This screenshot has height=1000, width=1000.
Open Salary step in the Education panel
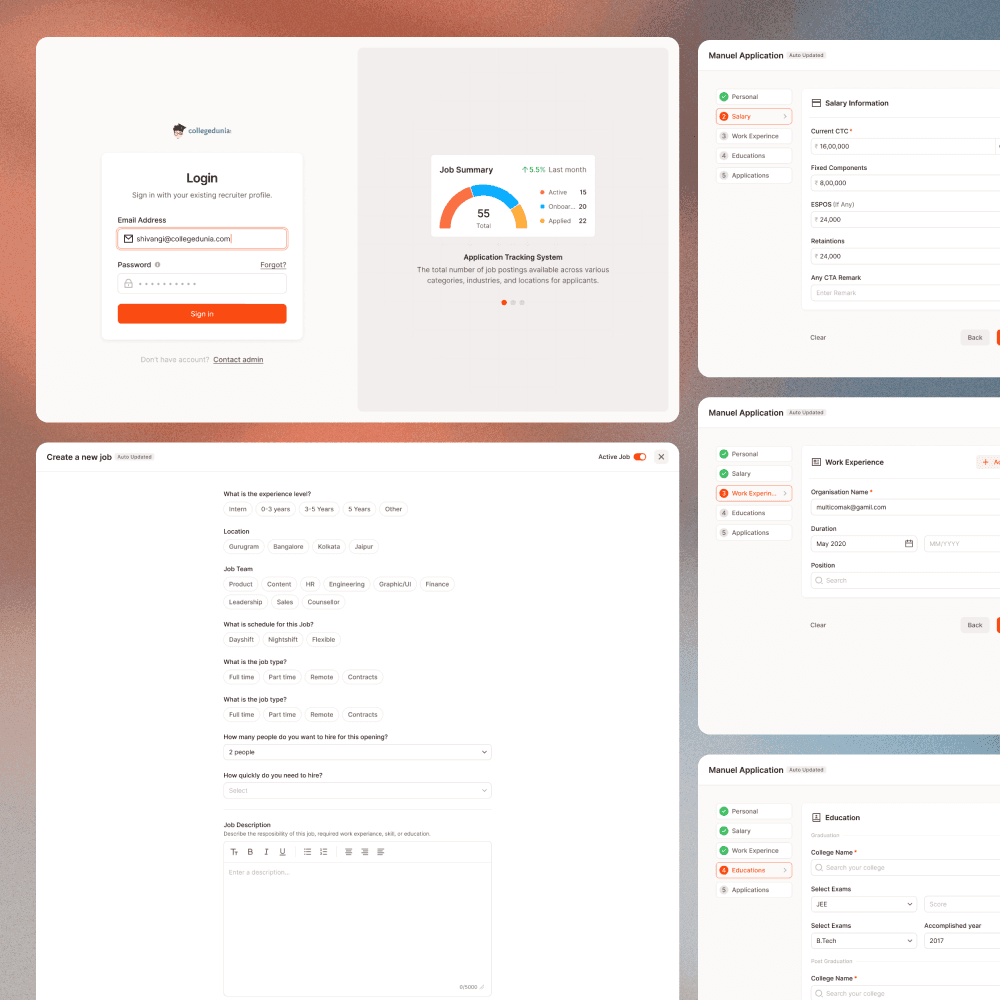pyautogui.click(x=754, y=831)
